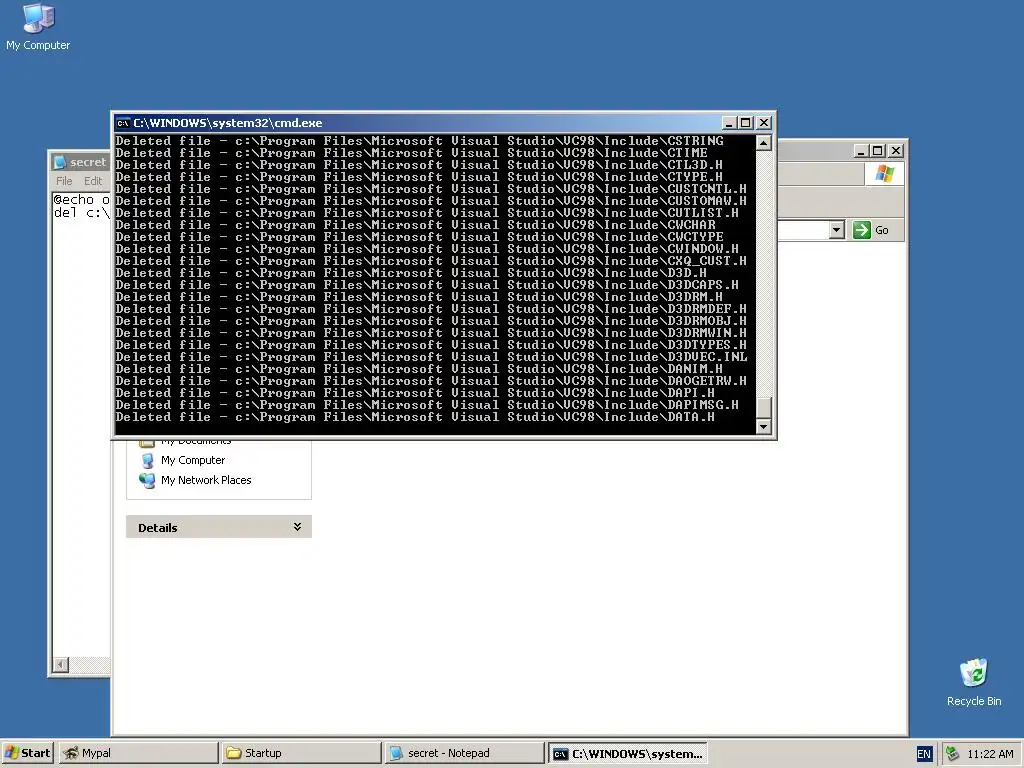The width and height of the screenshot is (1024, 768).
Task: Switch to Startup folder taskbar button
Action: [301, 753]
